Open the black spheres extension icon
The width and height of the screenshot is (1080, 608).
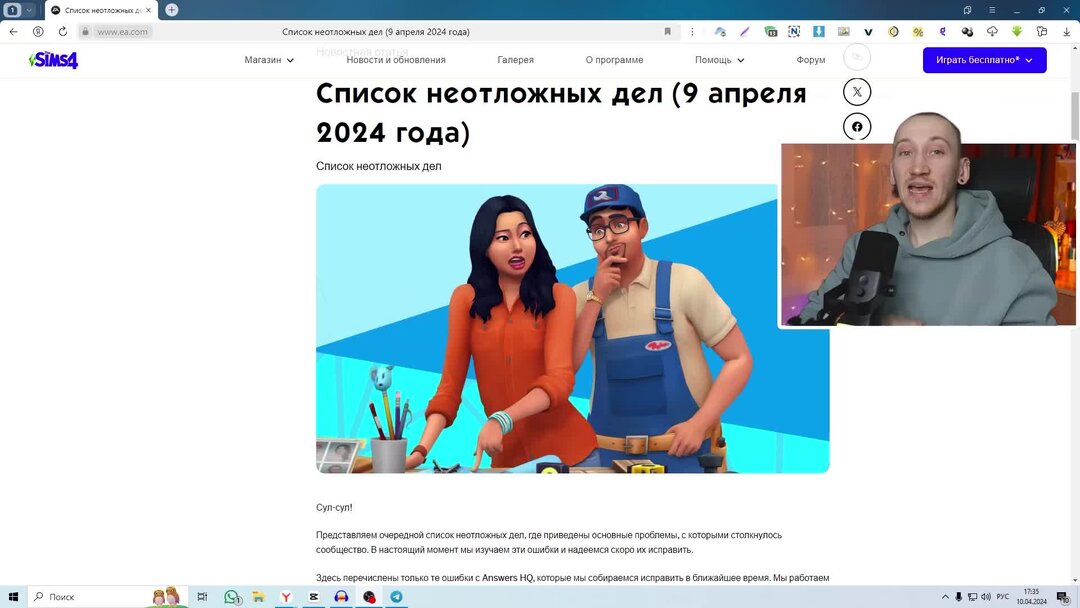click(x=967, y=32)
